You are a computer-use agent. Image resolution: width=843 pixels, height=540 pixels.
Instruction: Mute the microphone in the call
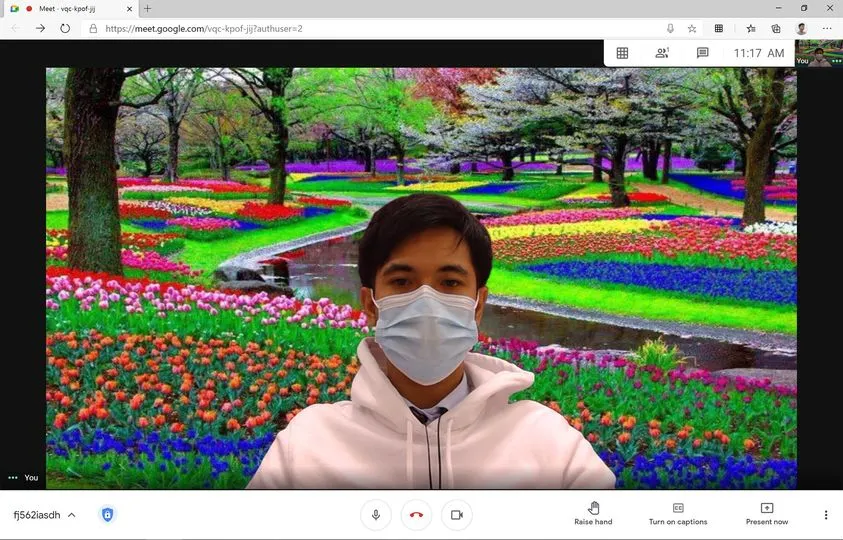376,515
